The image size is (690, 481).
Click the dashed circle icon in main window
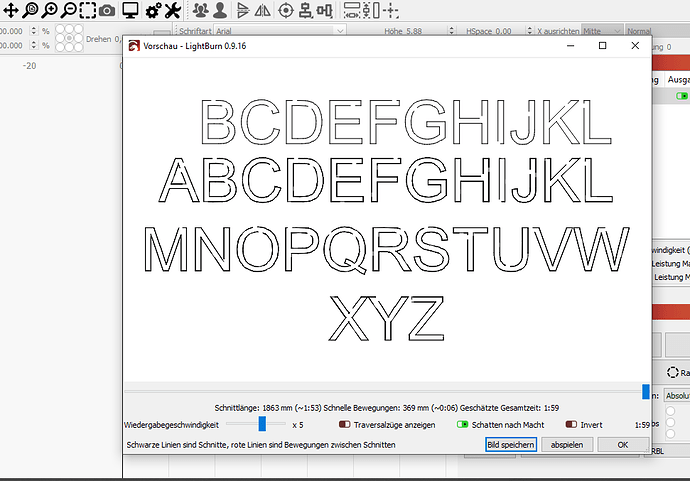[x=672, y=372]
